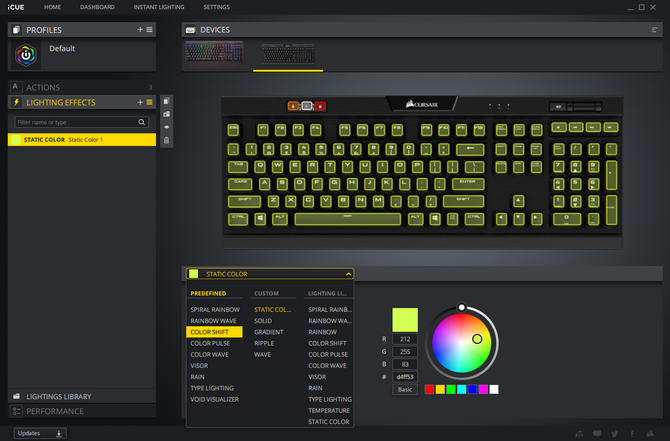Expand the Lightings Library section
Screen dimensions: 670x441
(82, 397)
